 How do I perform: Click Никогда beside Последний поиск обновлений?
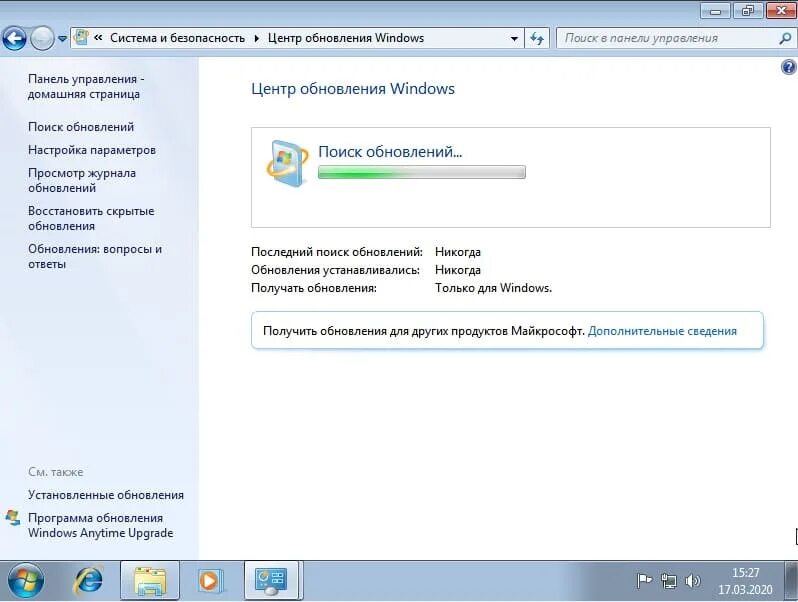point(458,252)
